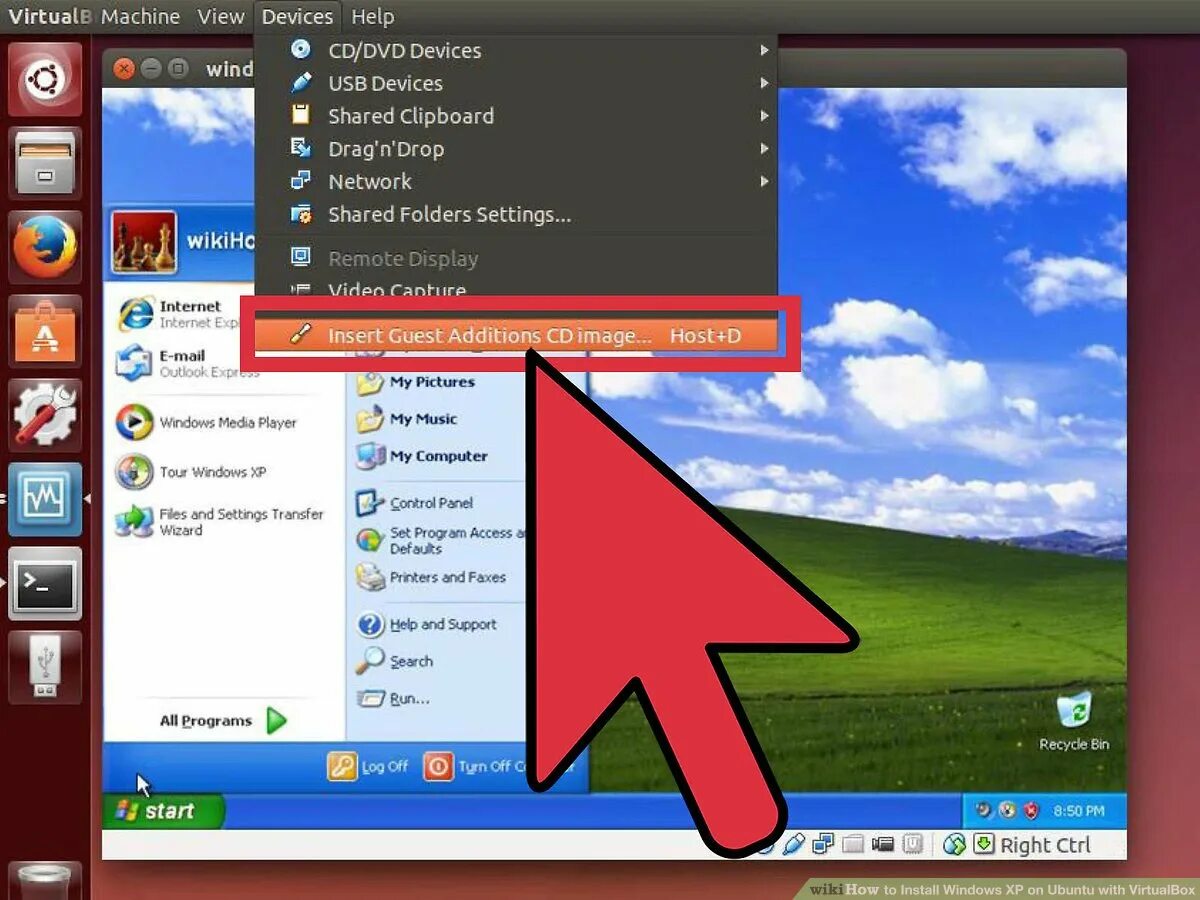
Task: Click the video capture status bar icon
Action: click(x=883, y=845)
